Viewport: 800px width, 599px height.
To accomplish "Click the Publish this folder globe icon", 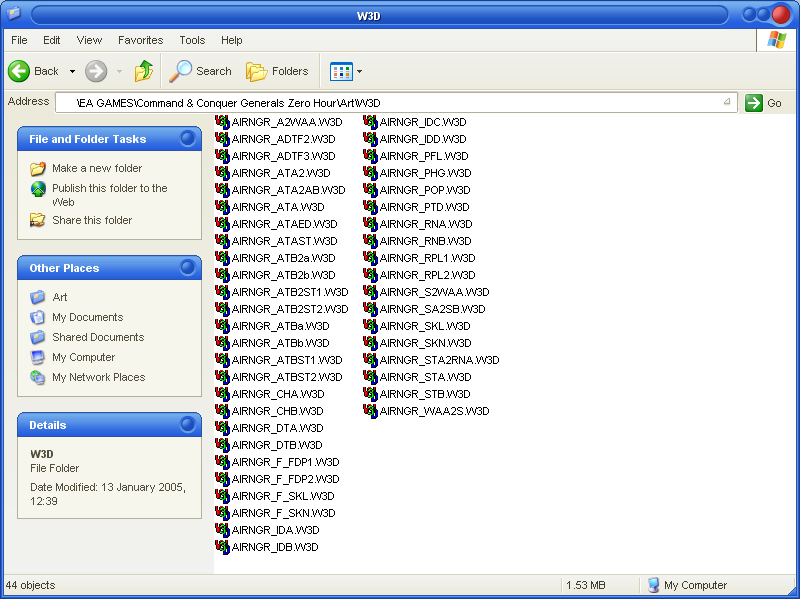I will (x=38, y=189).
